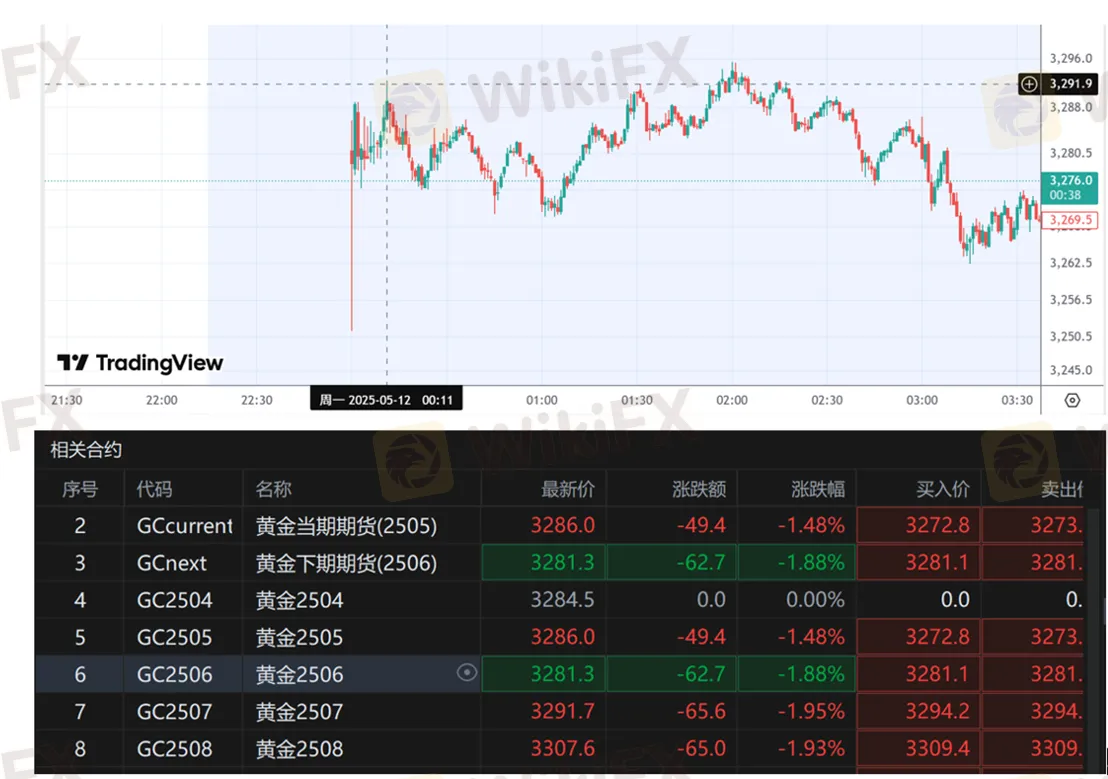Screen dimensions: 1108x779
Task: Select the GC2507 contract row
Action: click(x=174, y=712)
